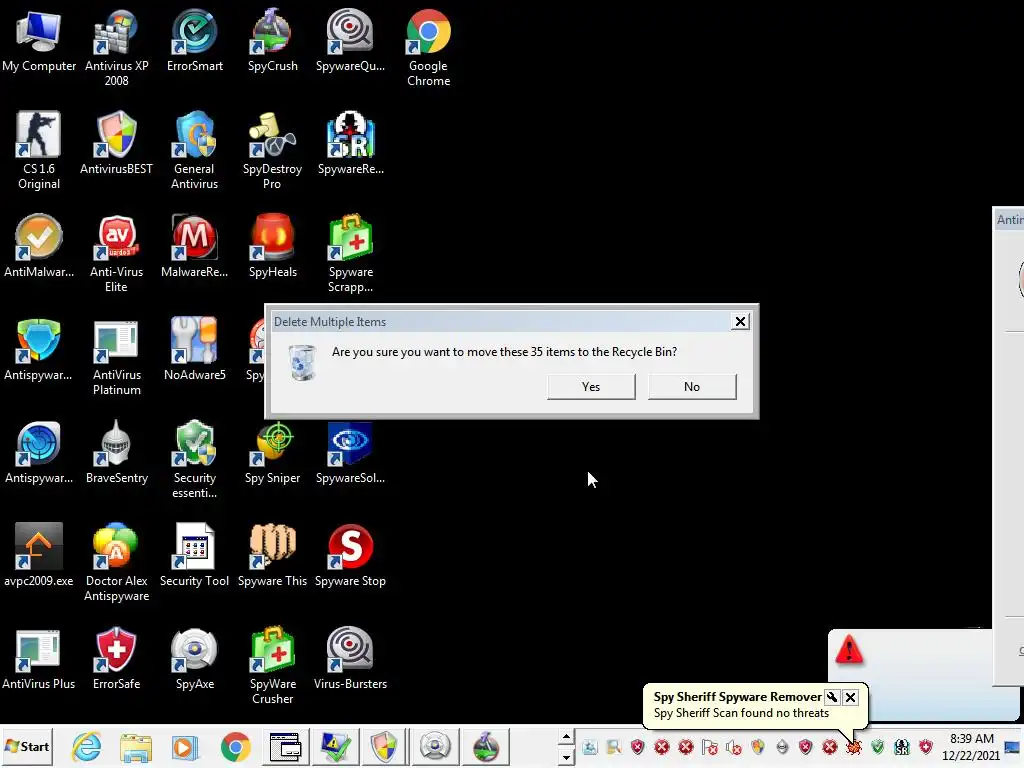Open the Start menu
This screenshot has height=768, width=1024.
[27, 746]
